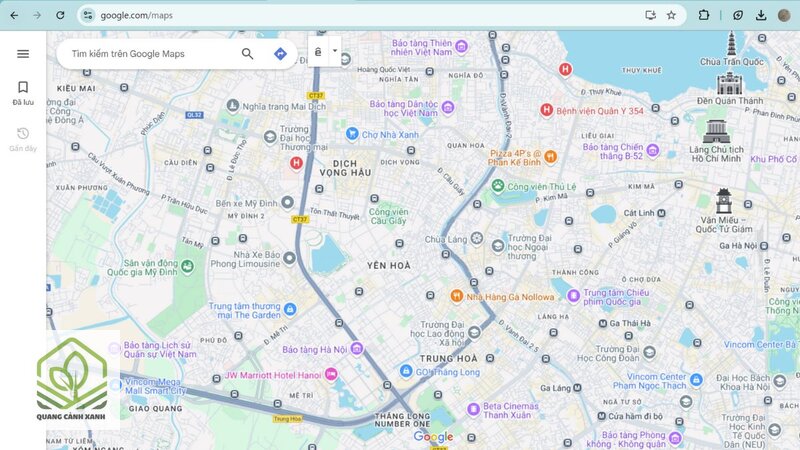Click the address bar URL google.com/maps
Viewport: 800px width, 450px height.
pos(137,15)
